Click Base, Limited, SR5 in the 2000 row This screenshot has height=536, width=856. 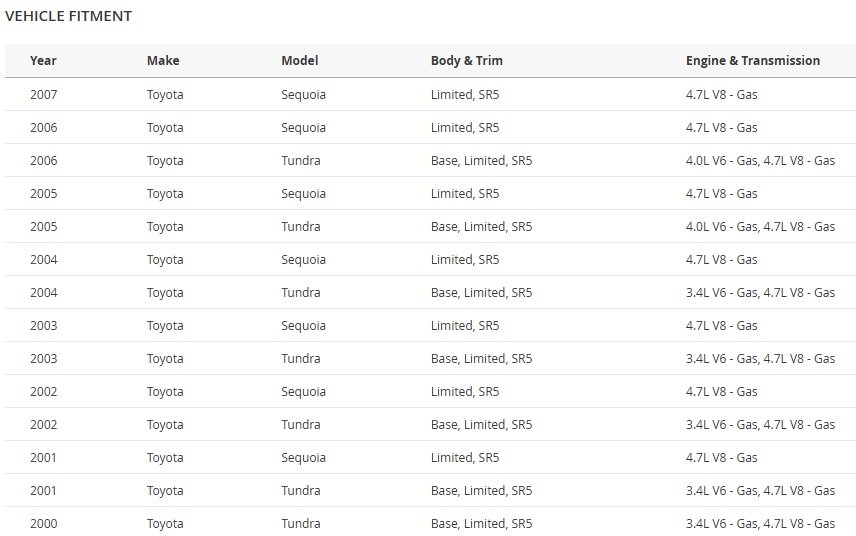click(482, 524)
